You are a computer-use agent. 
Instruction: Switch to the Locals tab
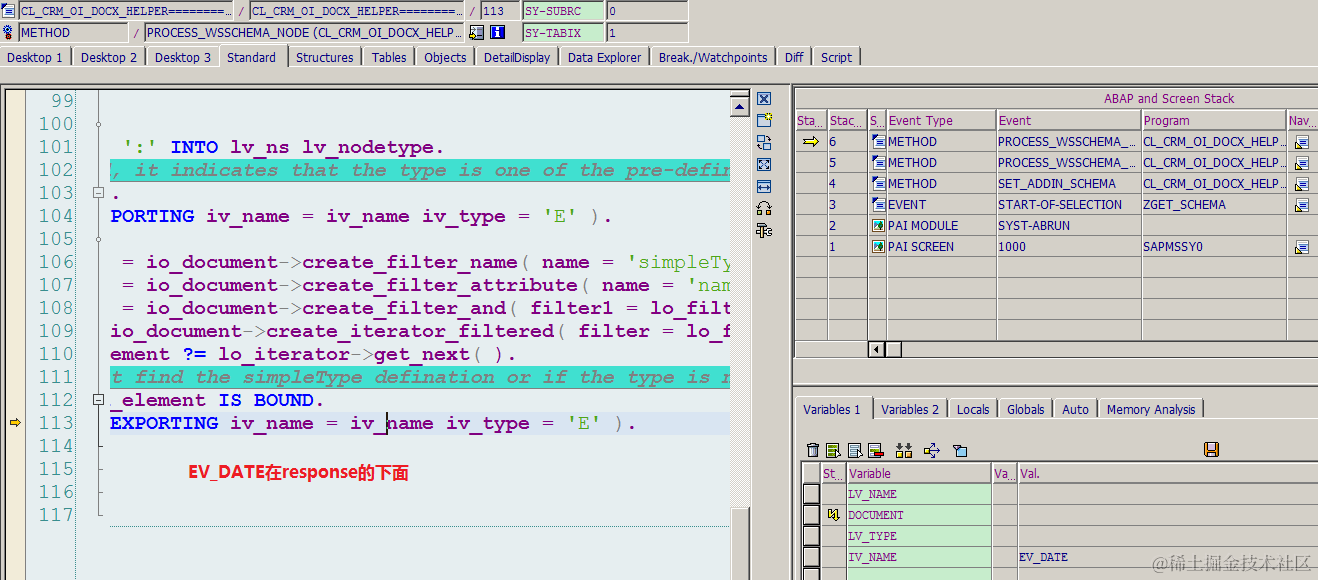tap(973, 409)
